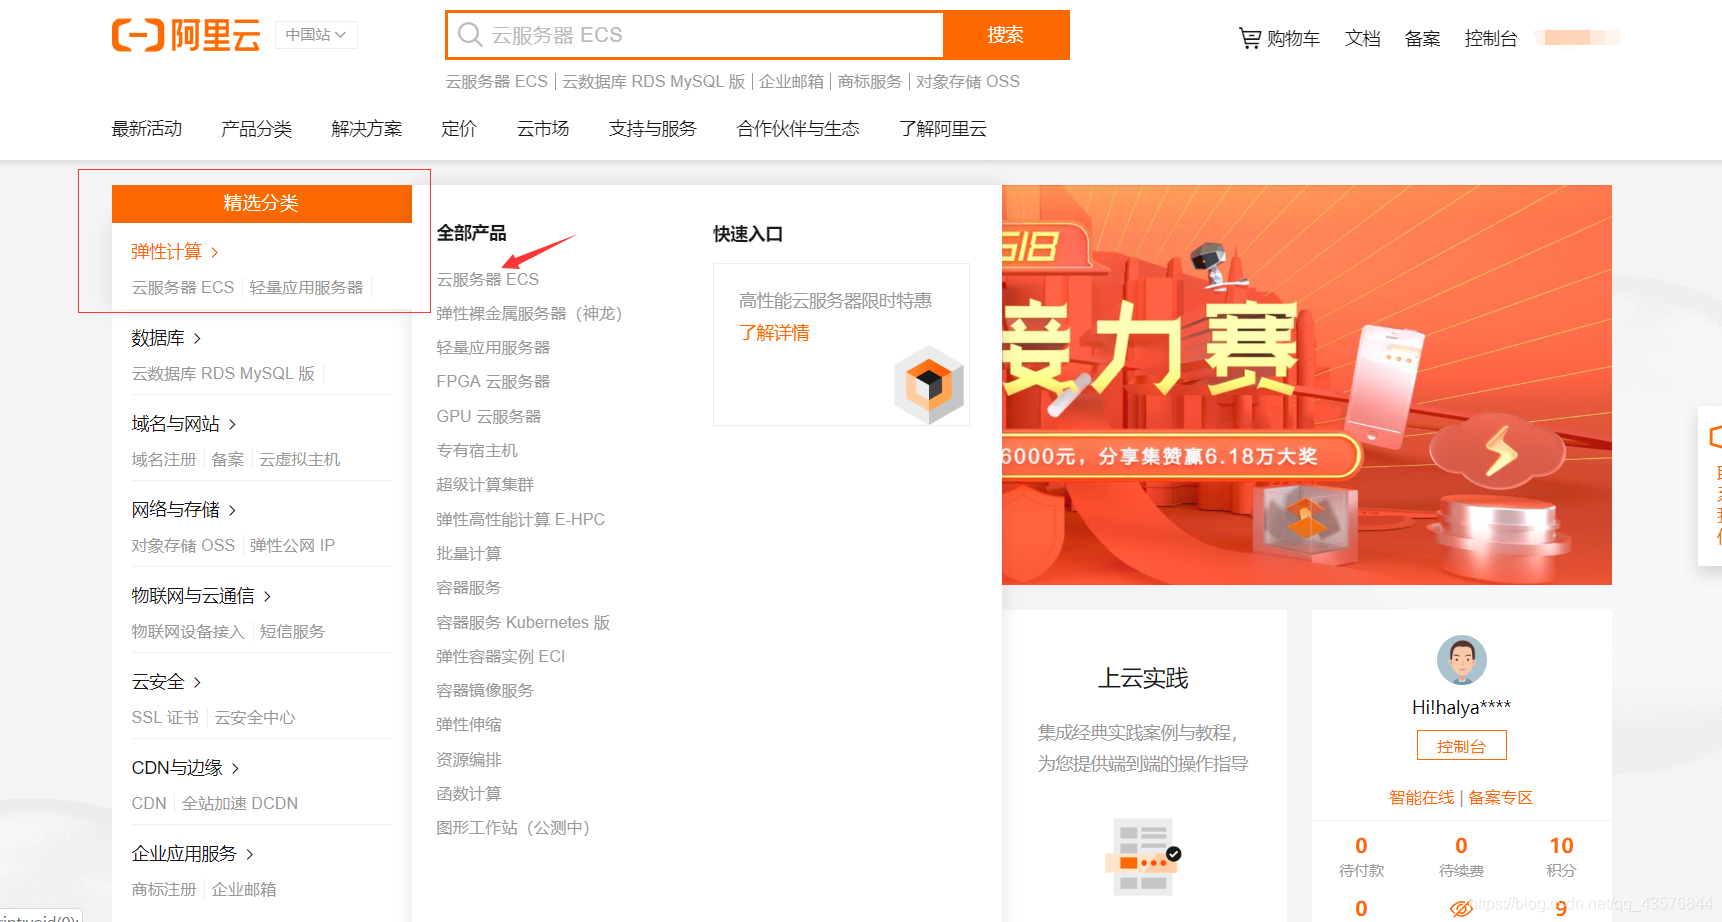Screen dimensions: 1722x922
Task: Select 专有宿主机
Action: (477, 451)
